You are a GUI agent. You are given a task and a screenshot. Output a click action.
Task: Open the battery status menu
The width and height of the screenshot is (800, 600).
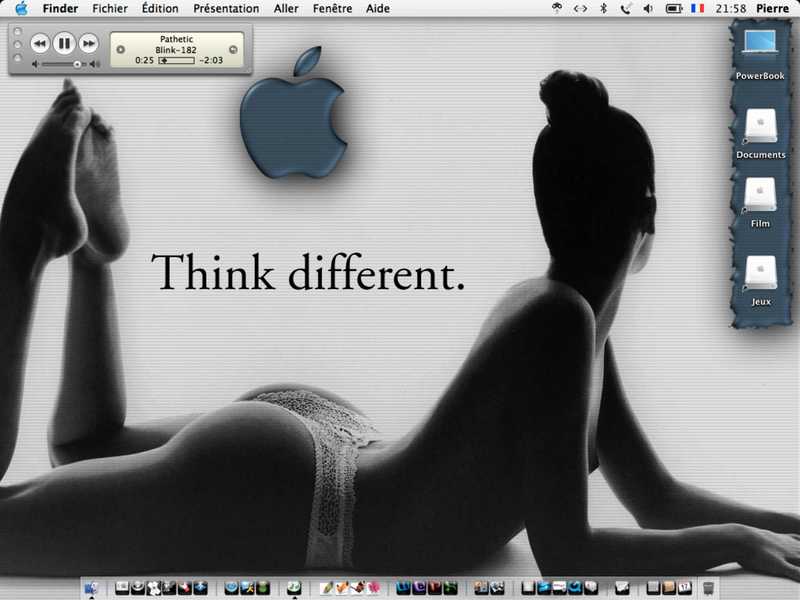674,8
